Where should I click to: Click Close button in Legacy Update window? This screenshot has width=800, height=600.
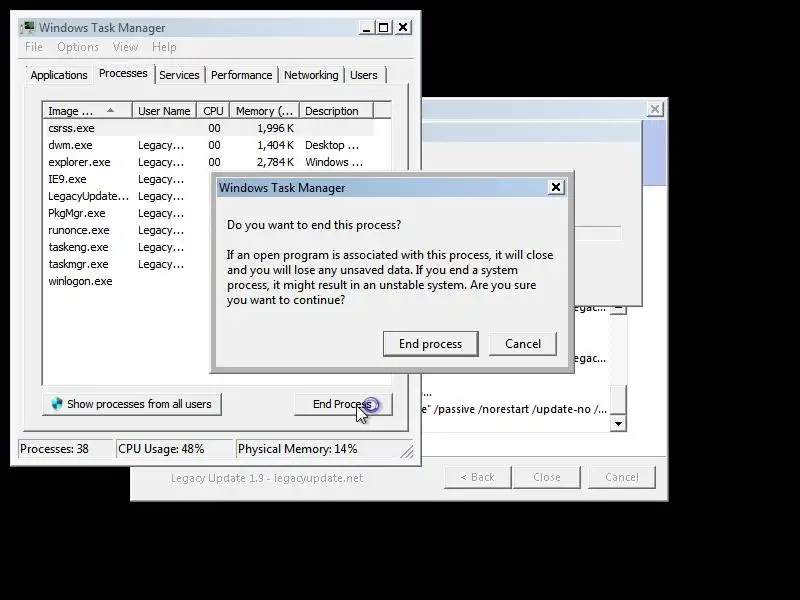pyautogui.click(x=546, y=477)
